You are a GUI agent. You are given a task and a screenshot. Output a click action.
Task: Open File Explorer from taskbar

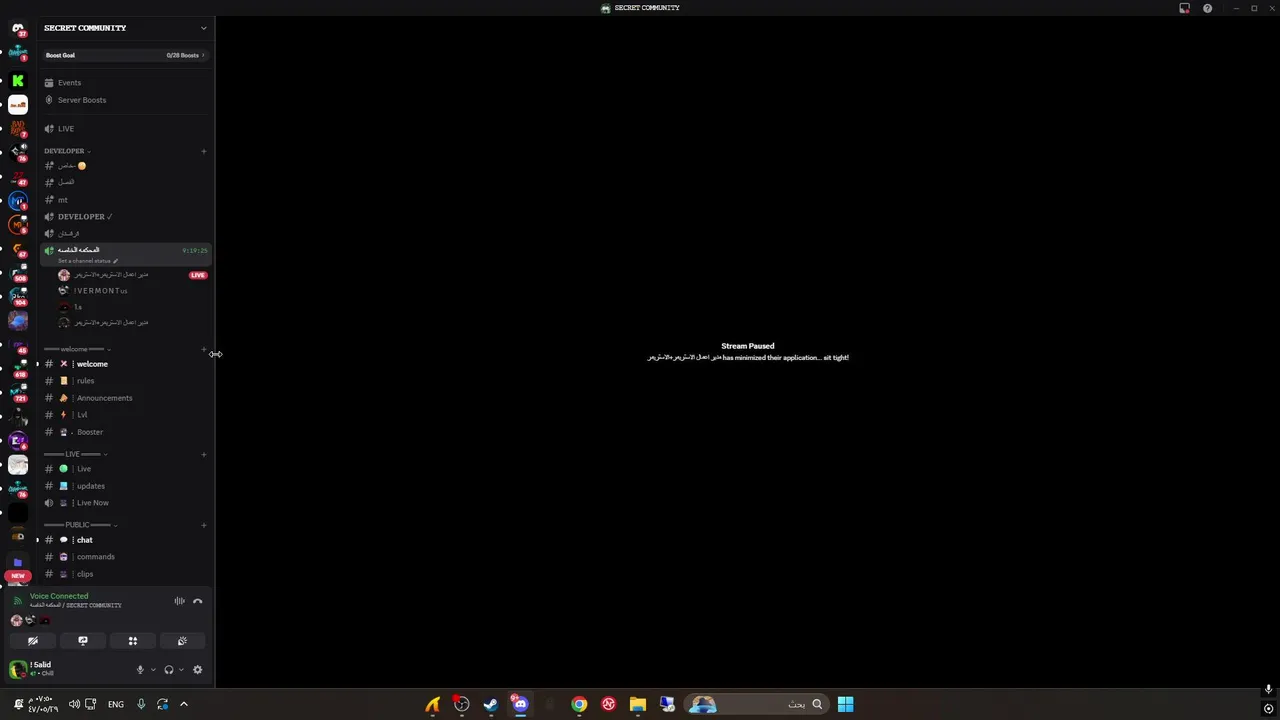[637, 704]
